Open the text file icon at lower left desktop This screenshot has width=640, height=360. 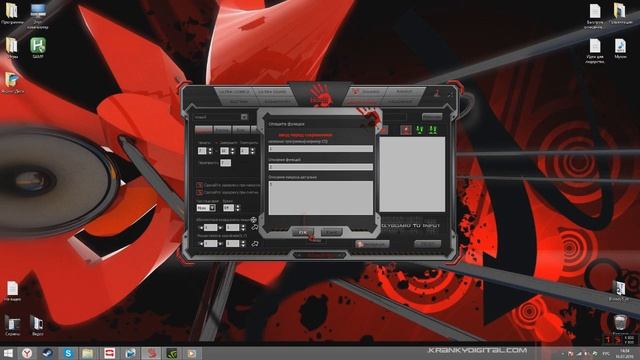pyautogui.click(x=12, y=291)
